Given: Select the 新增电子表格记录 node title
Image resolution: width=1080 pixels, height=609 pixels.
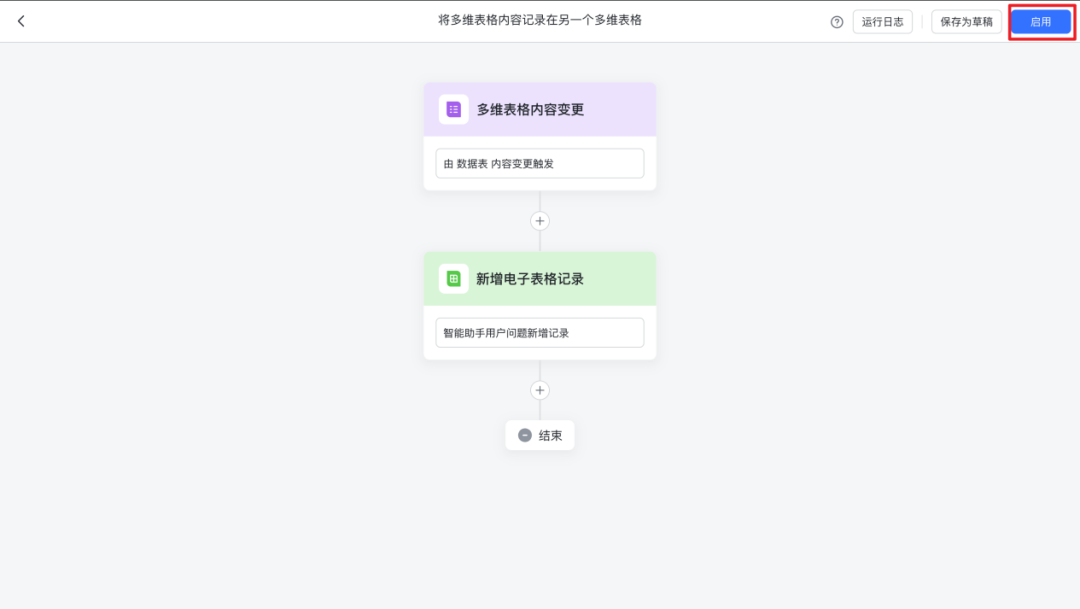Looking at the screenshot, I should 530,279.
